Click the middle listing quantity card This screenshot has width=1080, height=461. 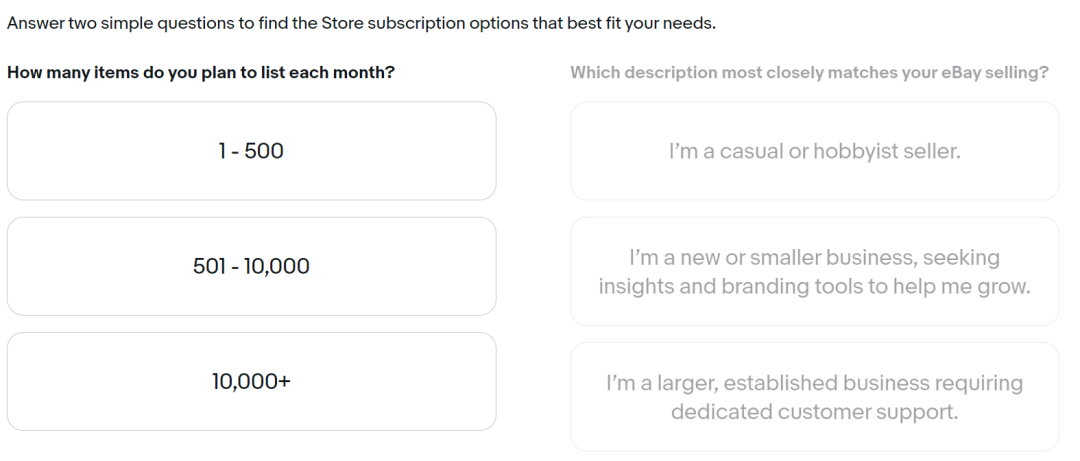click(251, 266)
